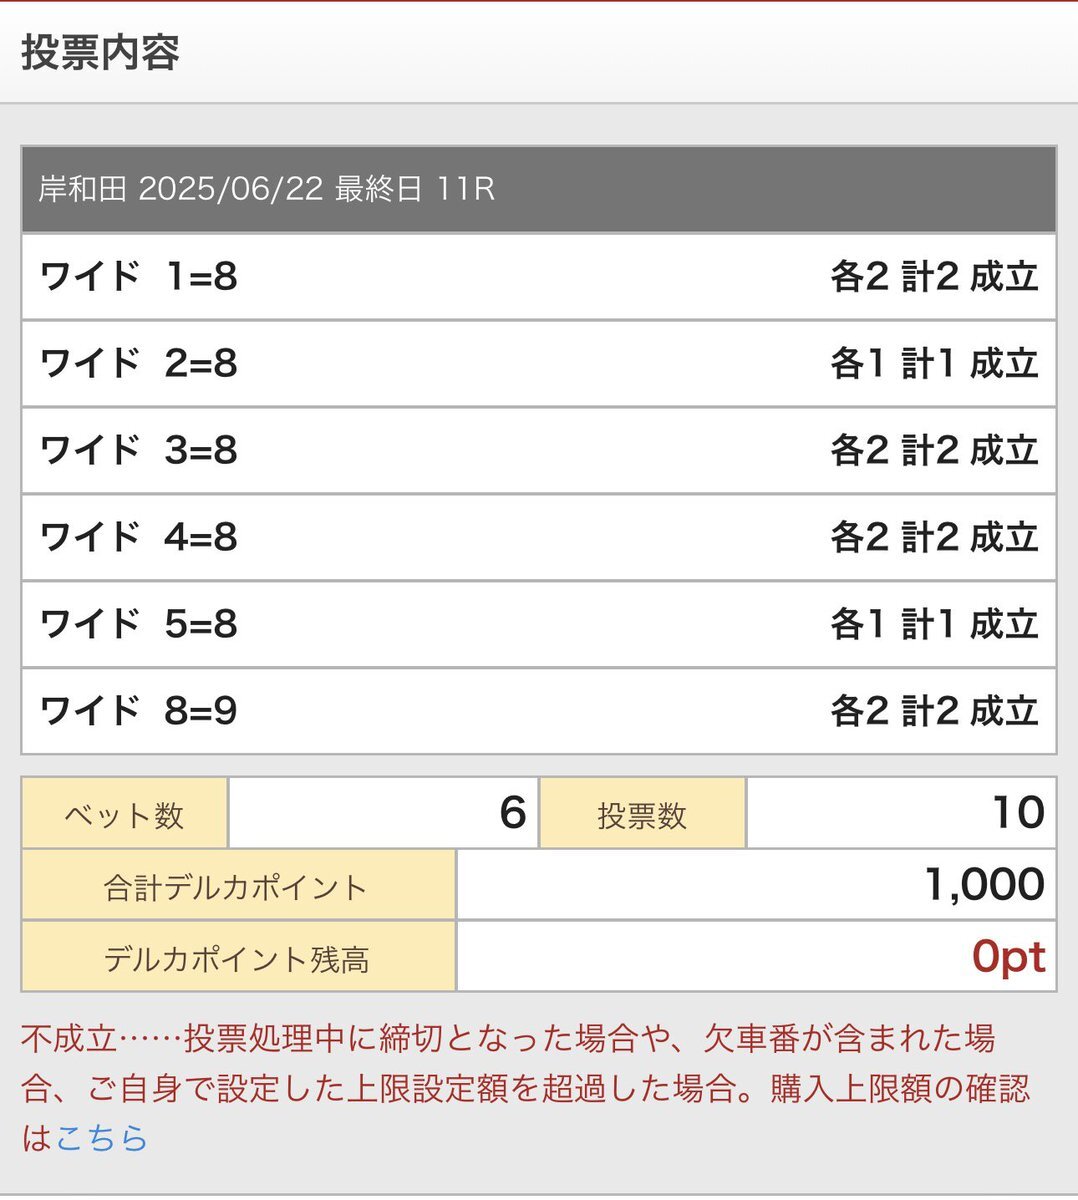This screenshot has height=1200, width=1078.
Task: Click 各2 計2 成立 status on 1=8 row
Action: pyautogui.click(x=934, y=277)
